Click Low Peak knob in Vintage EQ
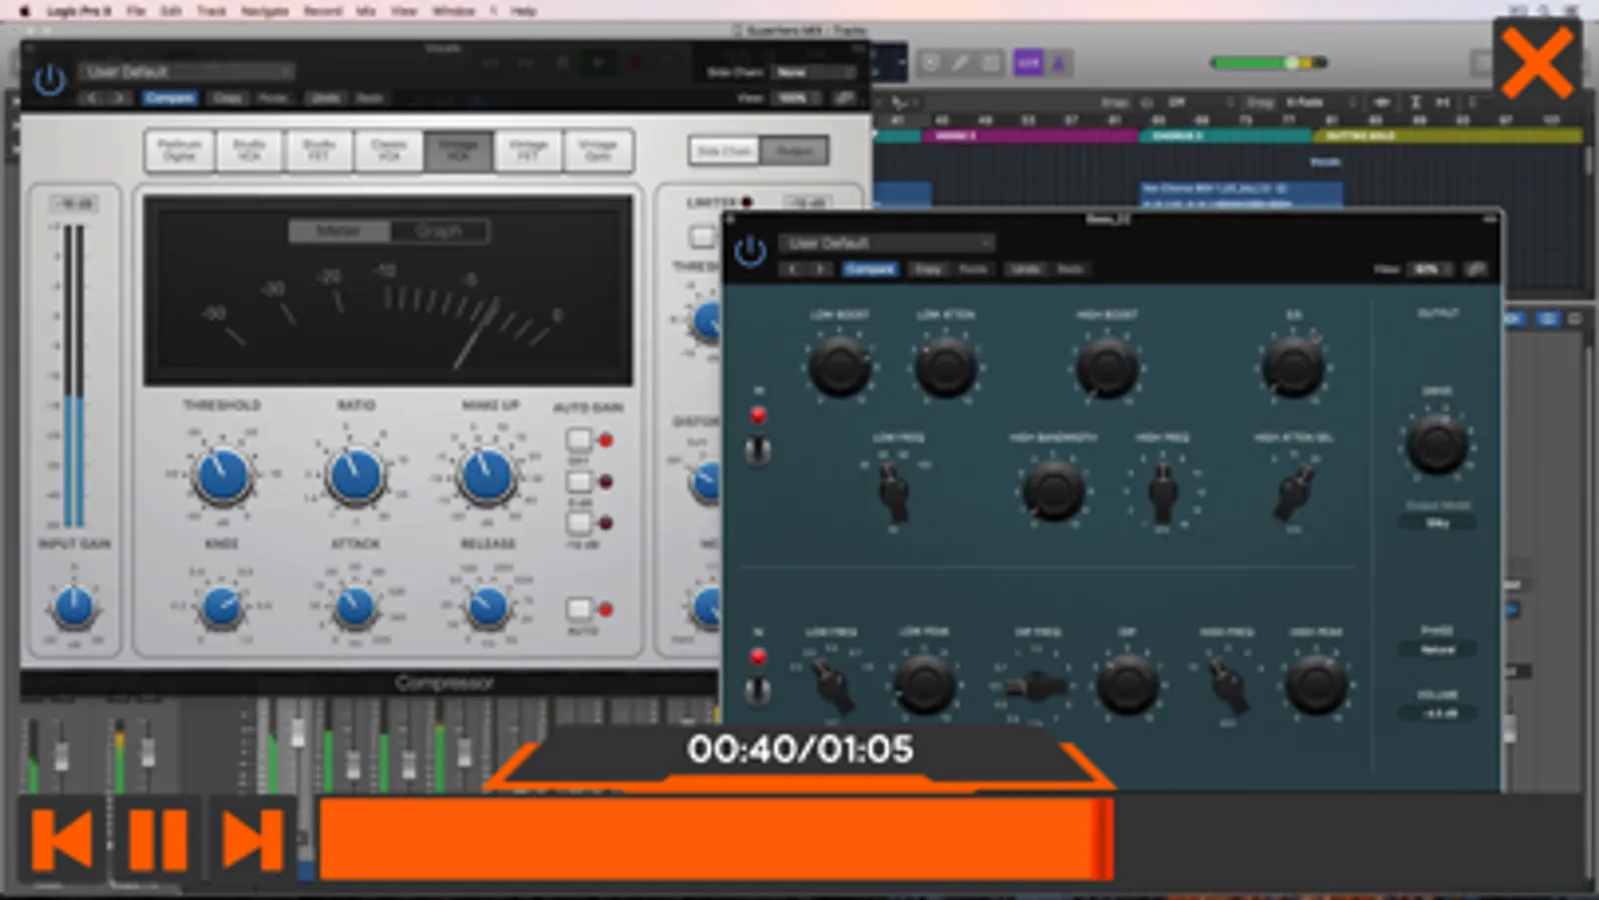Viewport: 1599px width, 900px height. point(924,684)
